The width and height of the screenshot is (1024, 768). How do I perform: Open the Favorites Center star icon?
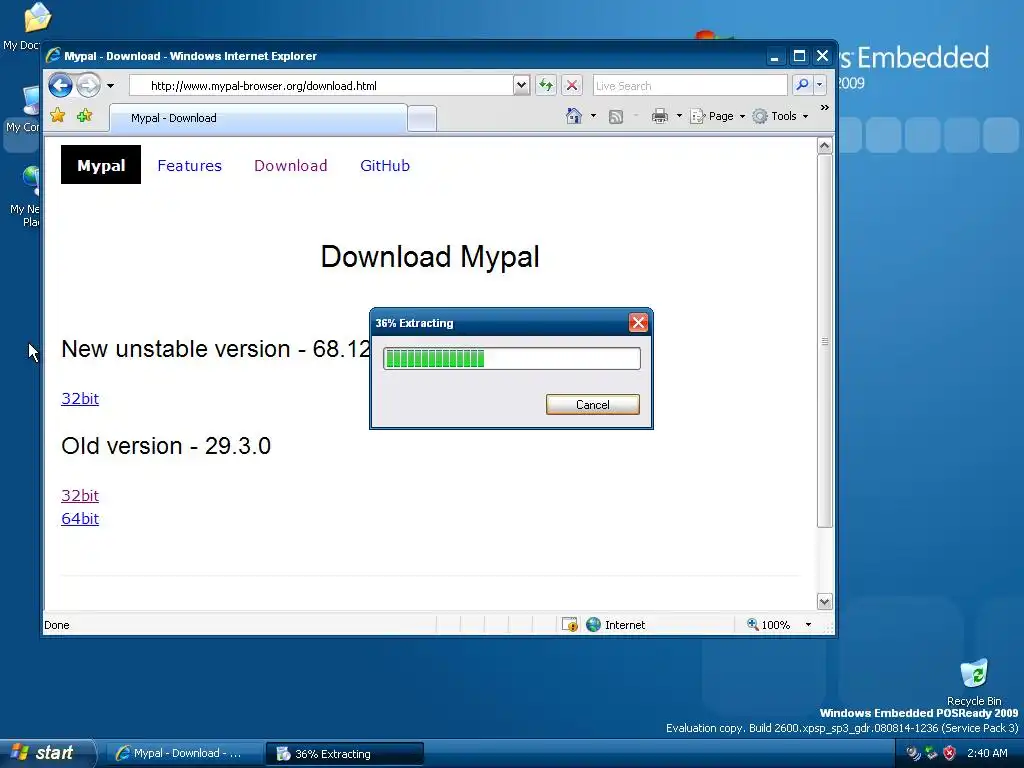point(57,116)
